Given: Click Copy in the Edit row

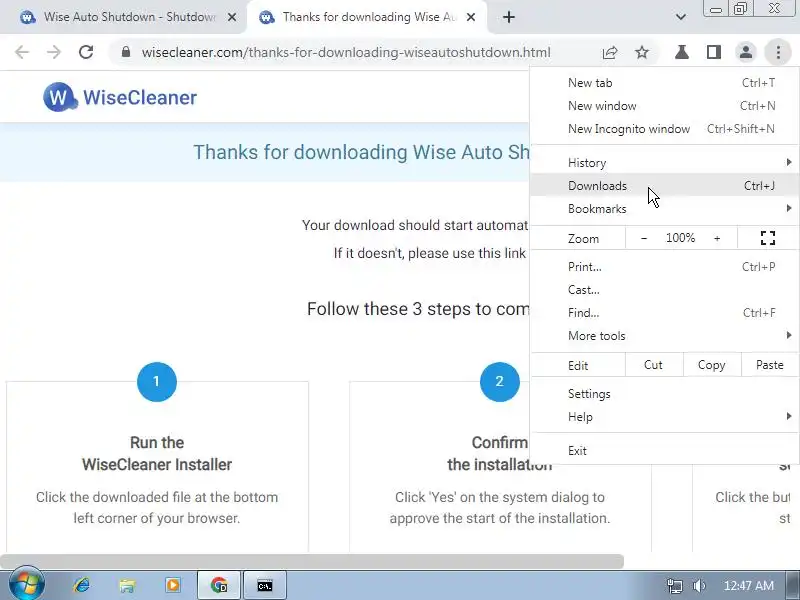Looking at the screenshot, I should click(x=712, y=365).
